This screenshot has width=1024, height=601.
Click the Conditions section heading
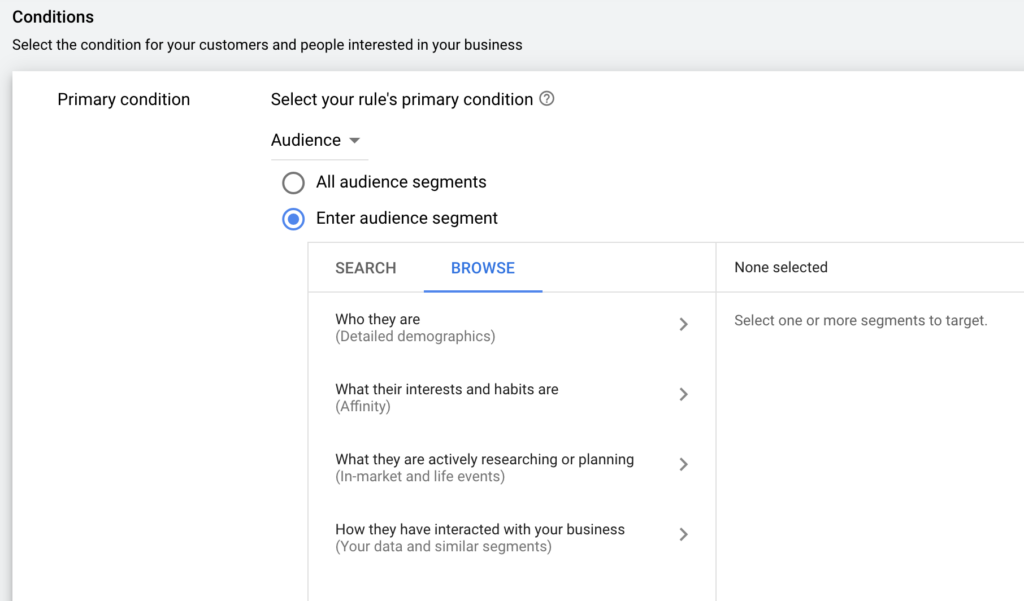tap(53, 17)
